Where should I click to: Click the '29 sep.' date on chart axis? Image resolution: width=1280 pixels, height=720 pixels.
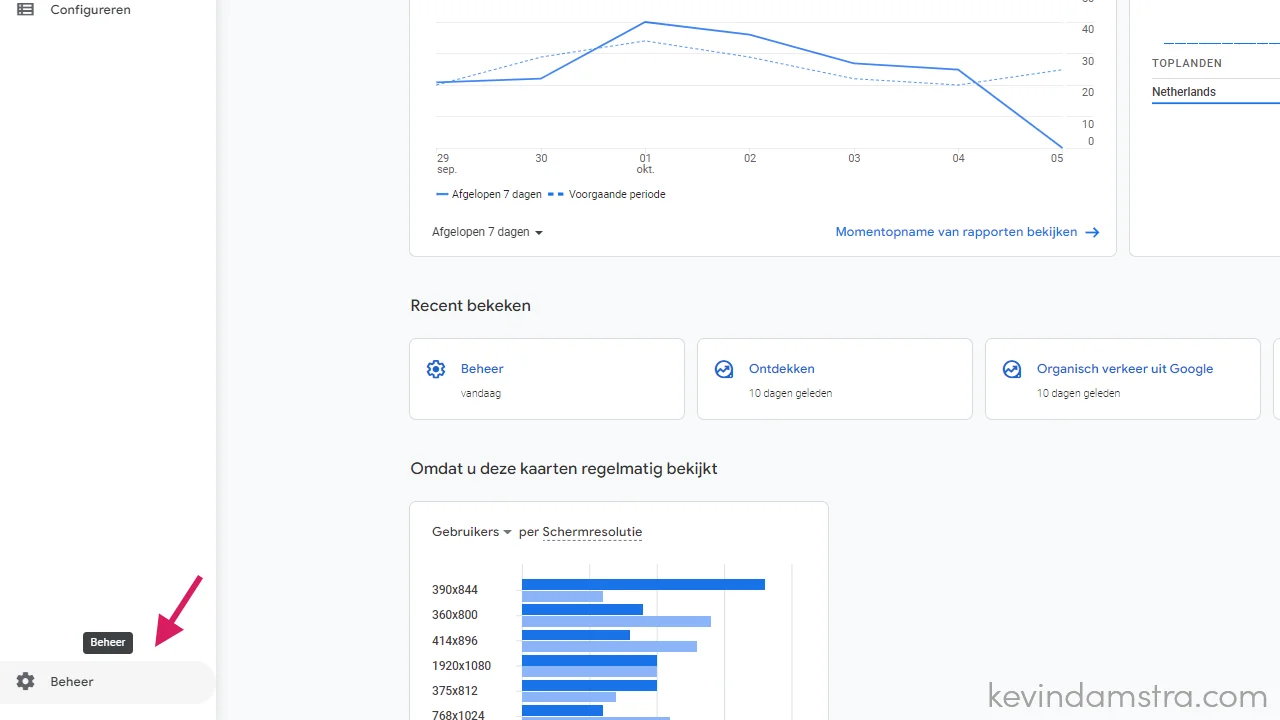pos(446,164)
